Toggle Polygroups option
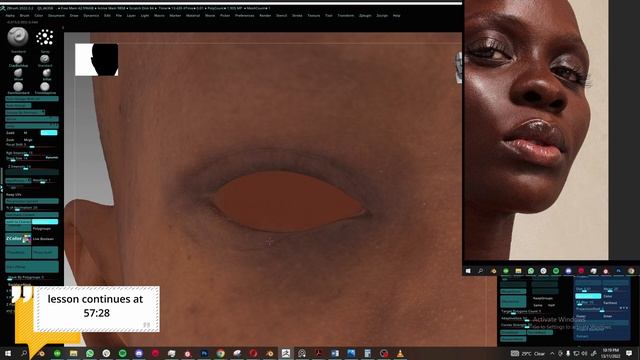The height and width of the screenshot is (360, 640). click(42, 229)
